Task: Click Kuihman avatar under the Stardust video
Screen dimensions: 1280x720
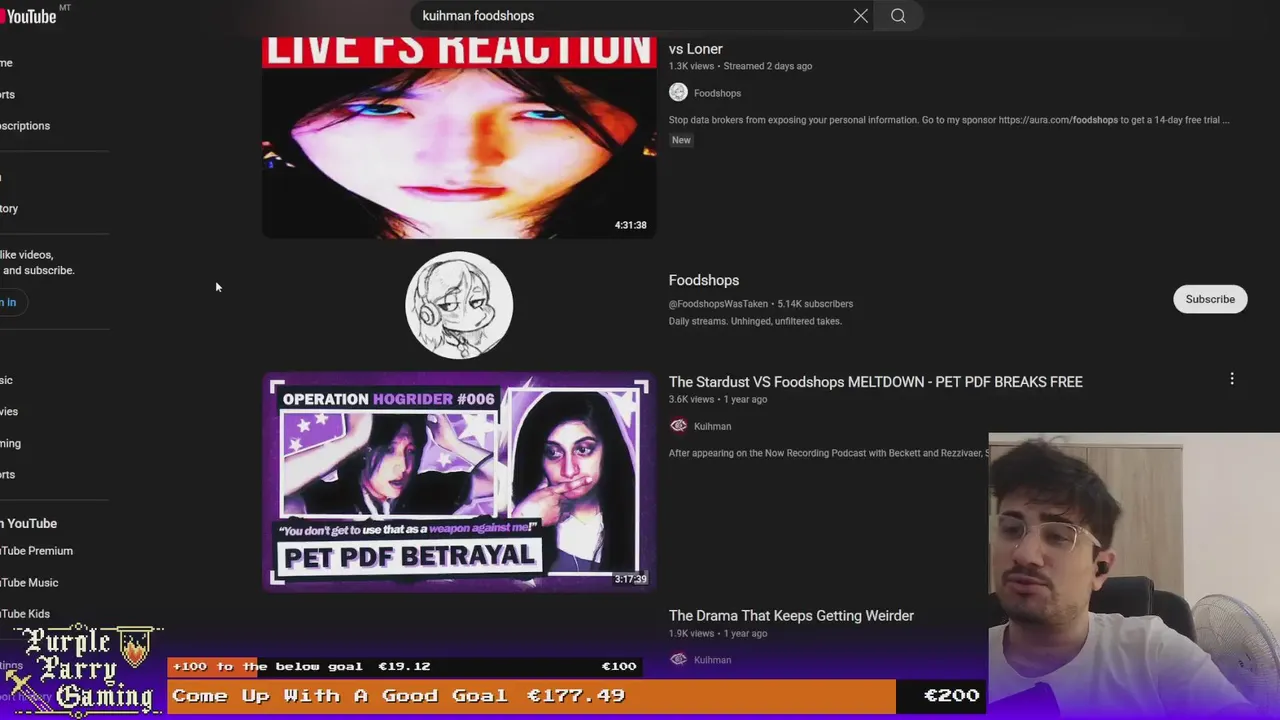Action: coord(678,426)
